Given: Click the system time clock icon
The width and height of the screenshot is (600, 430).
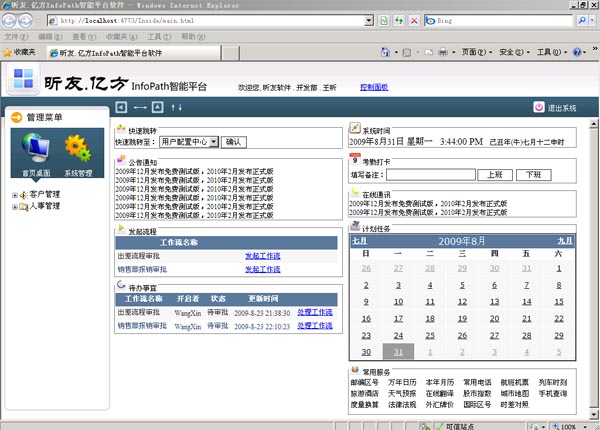Looking at the screenshot, I should pos(355,128).
